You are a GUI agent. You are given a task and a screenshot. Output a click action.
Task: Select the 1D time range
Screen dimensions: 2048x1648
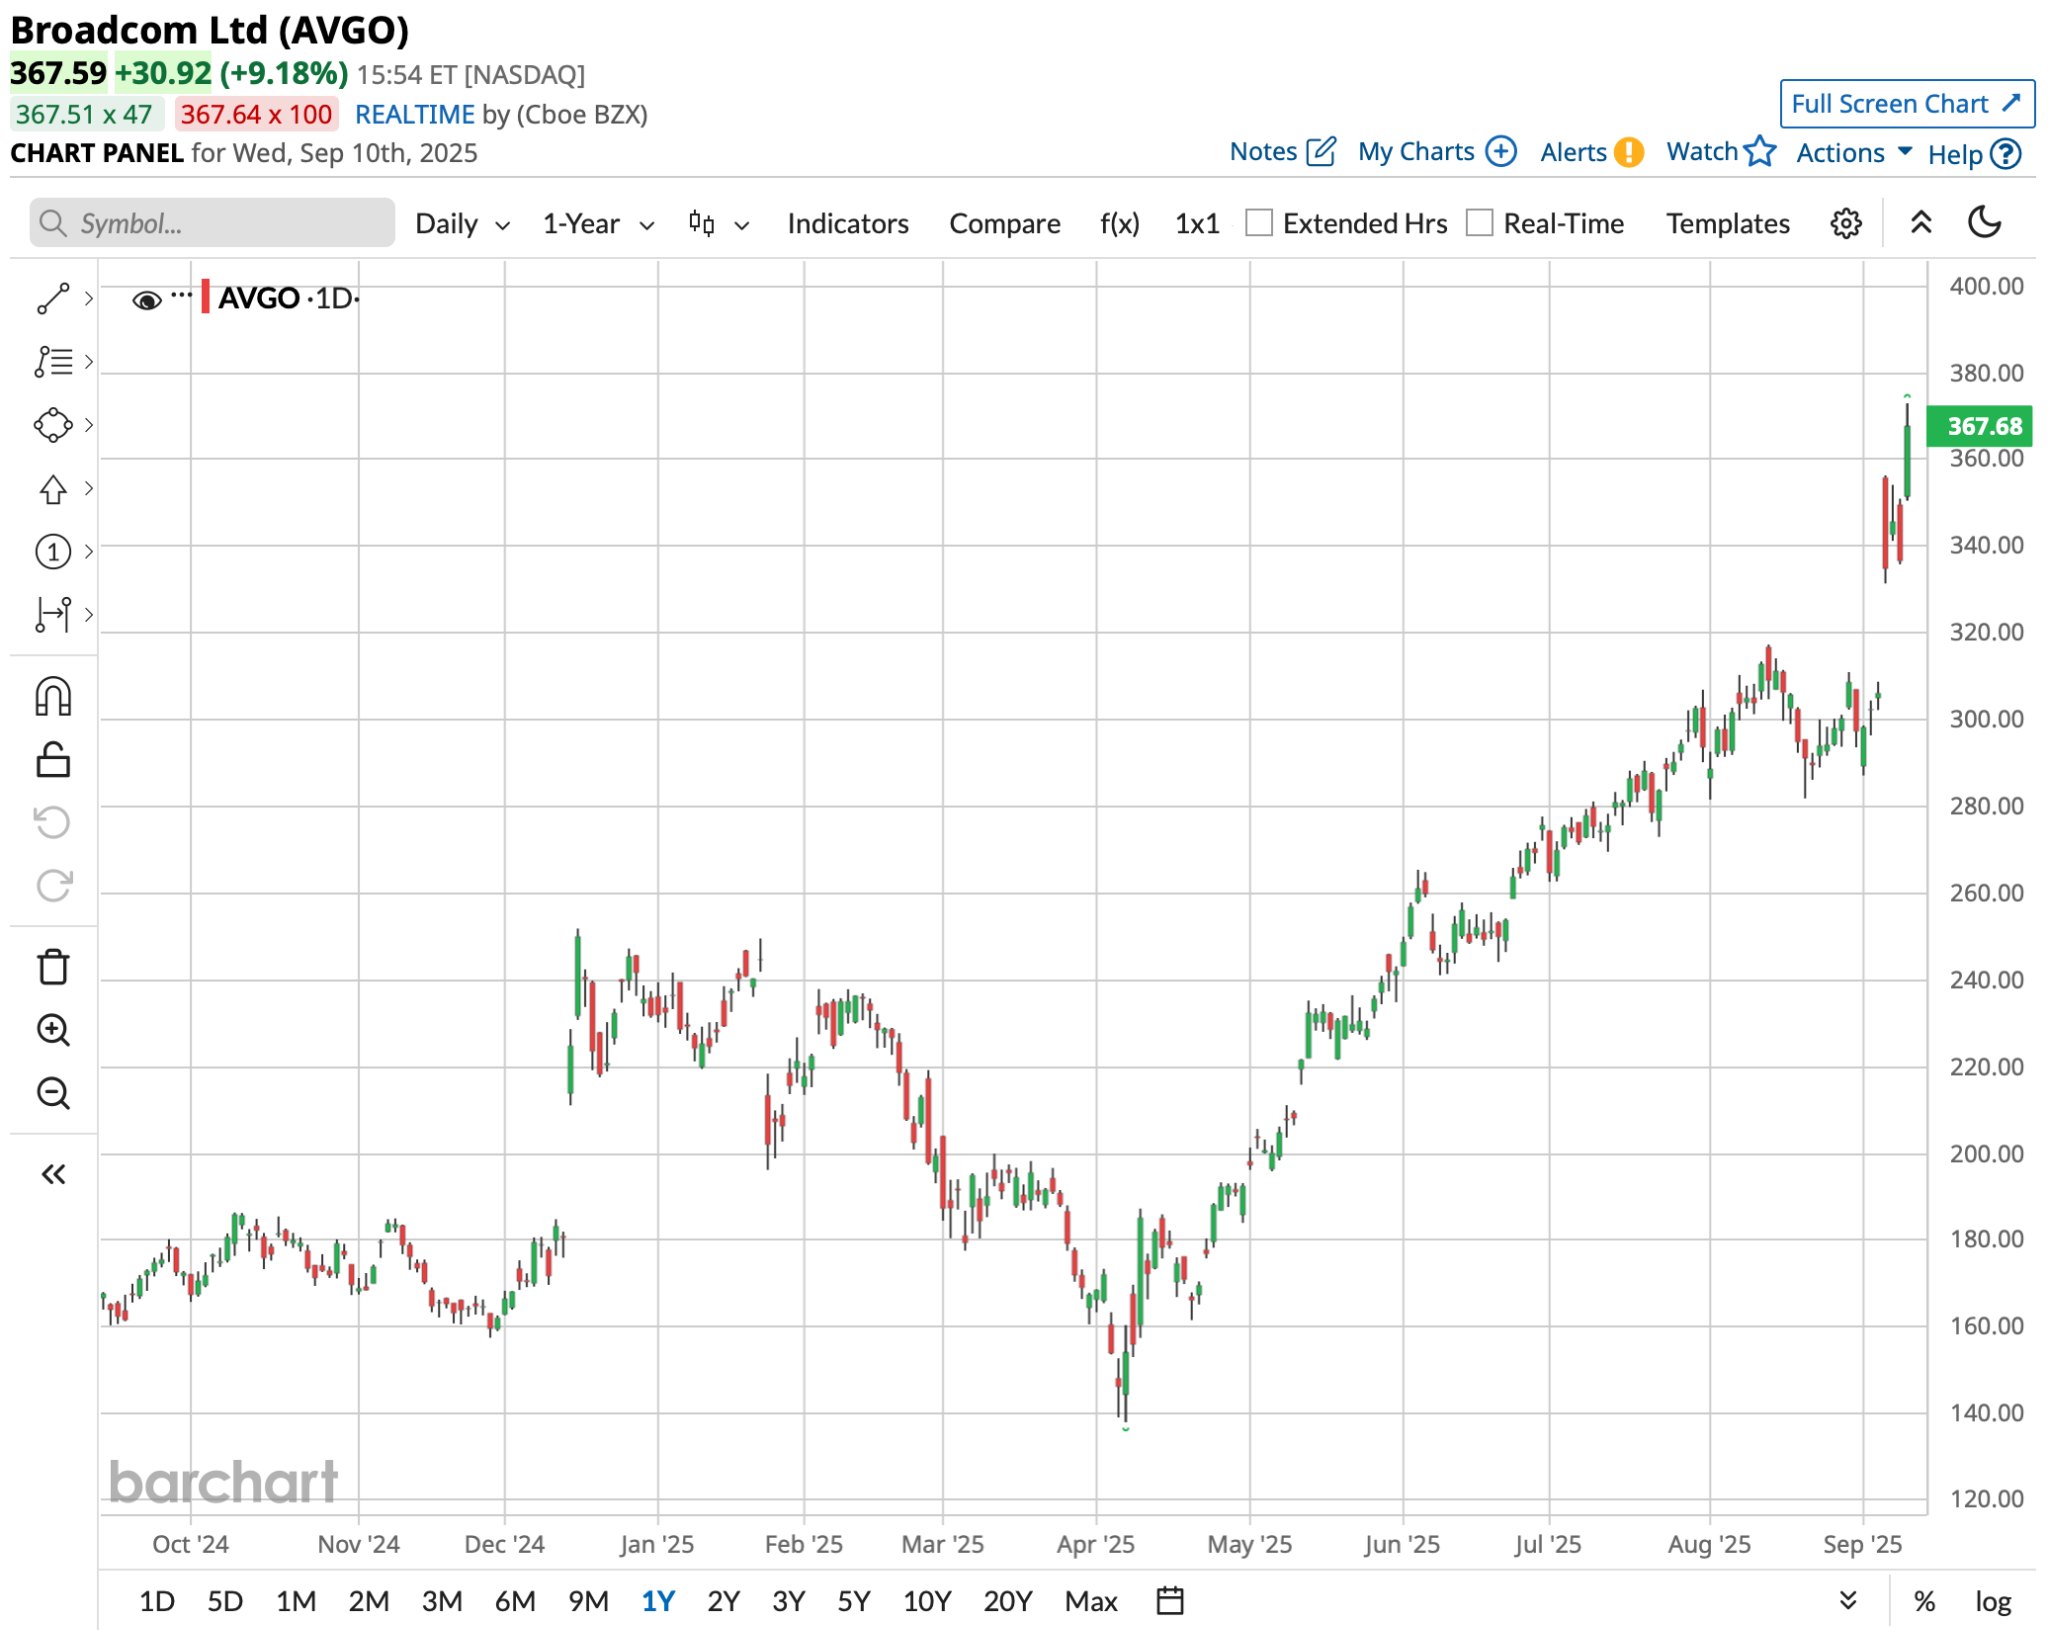click(156, 1601)
